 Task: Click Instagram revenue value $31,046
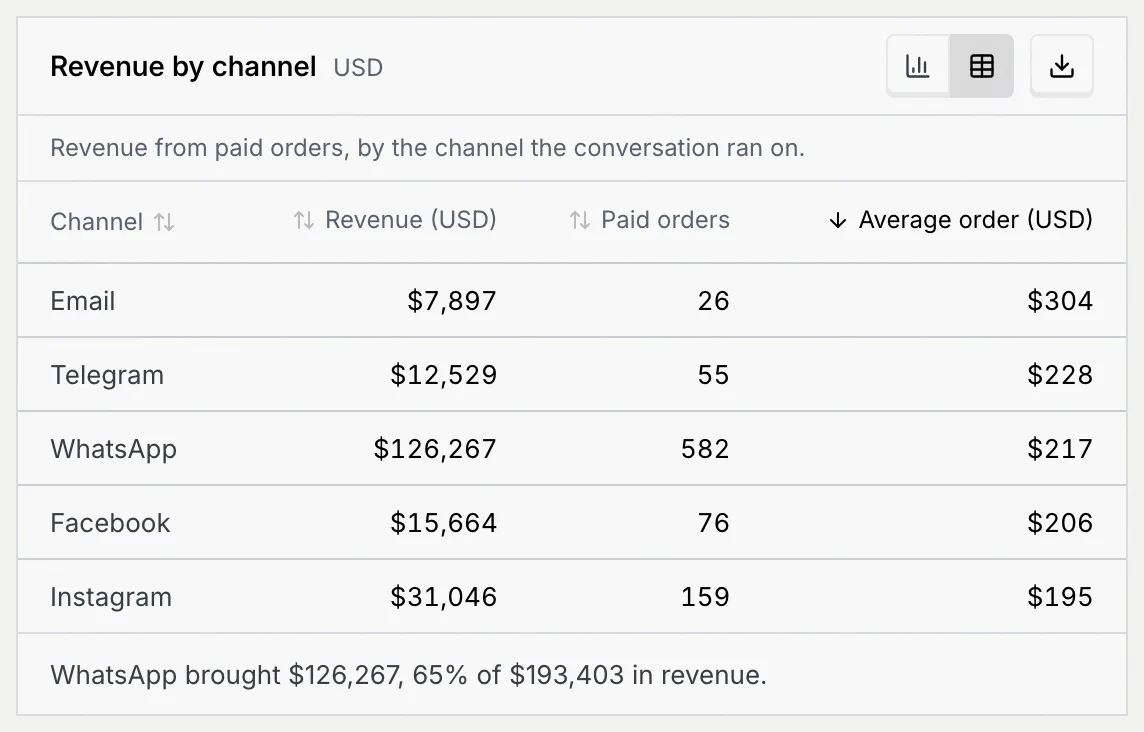click(443, 596)
